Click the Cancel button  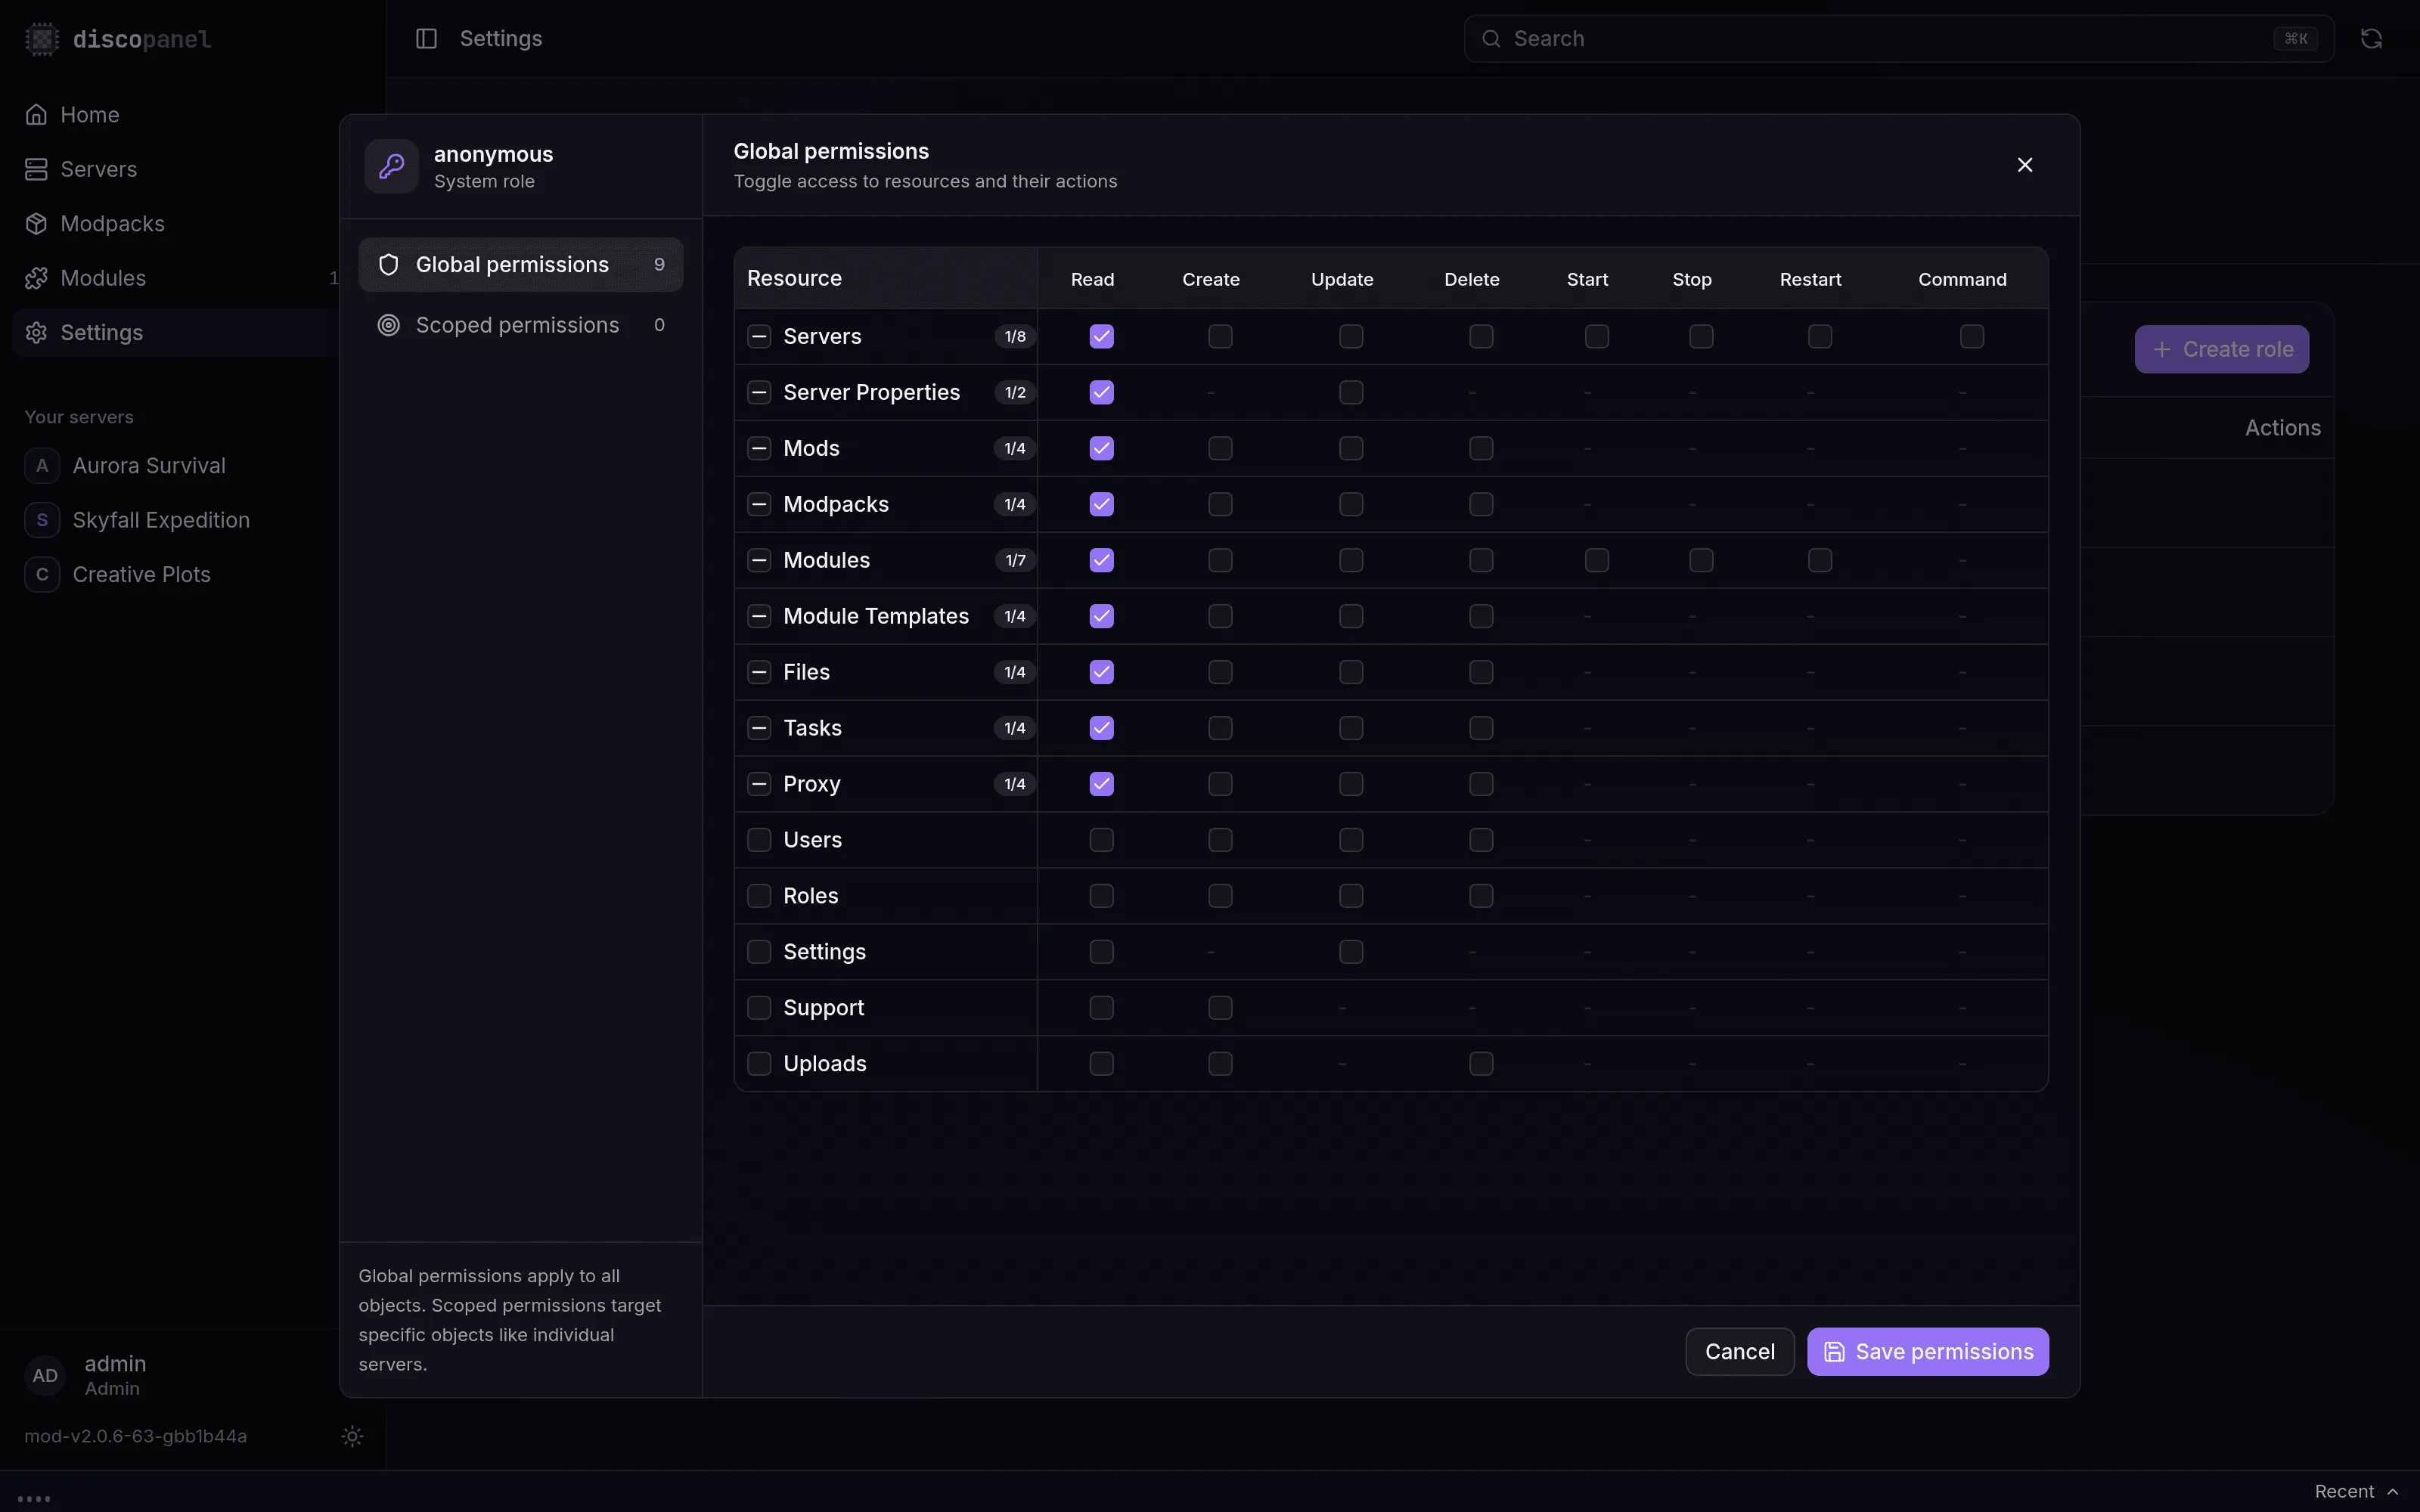point(1740,1352)
